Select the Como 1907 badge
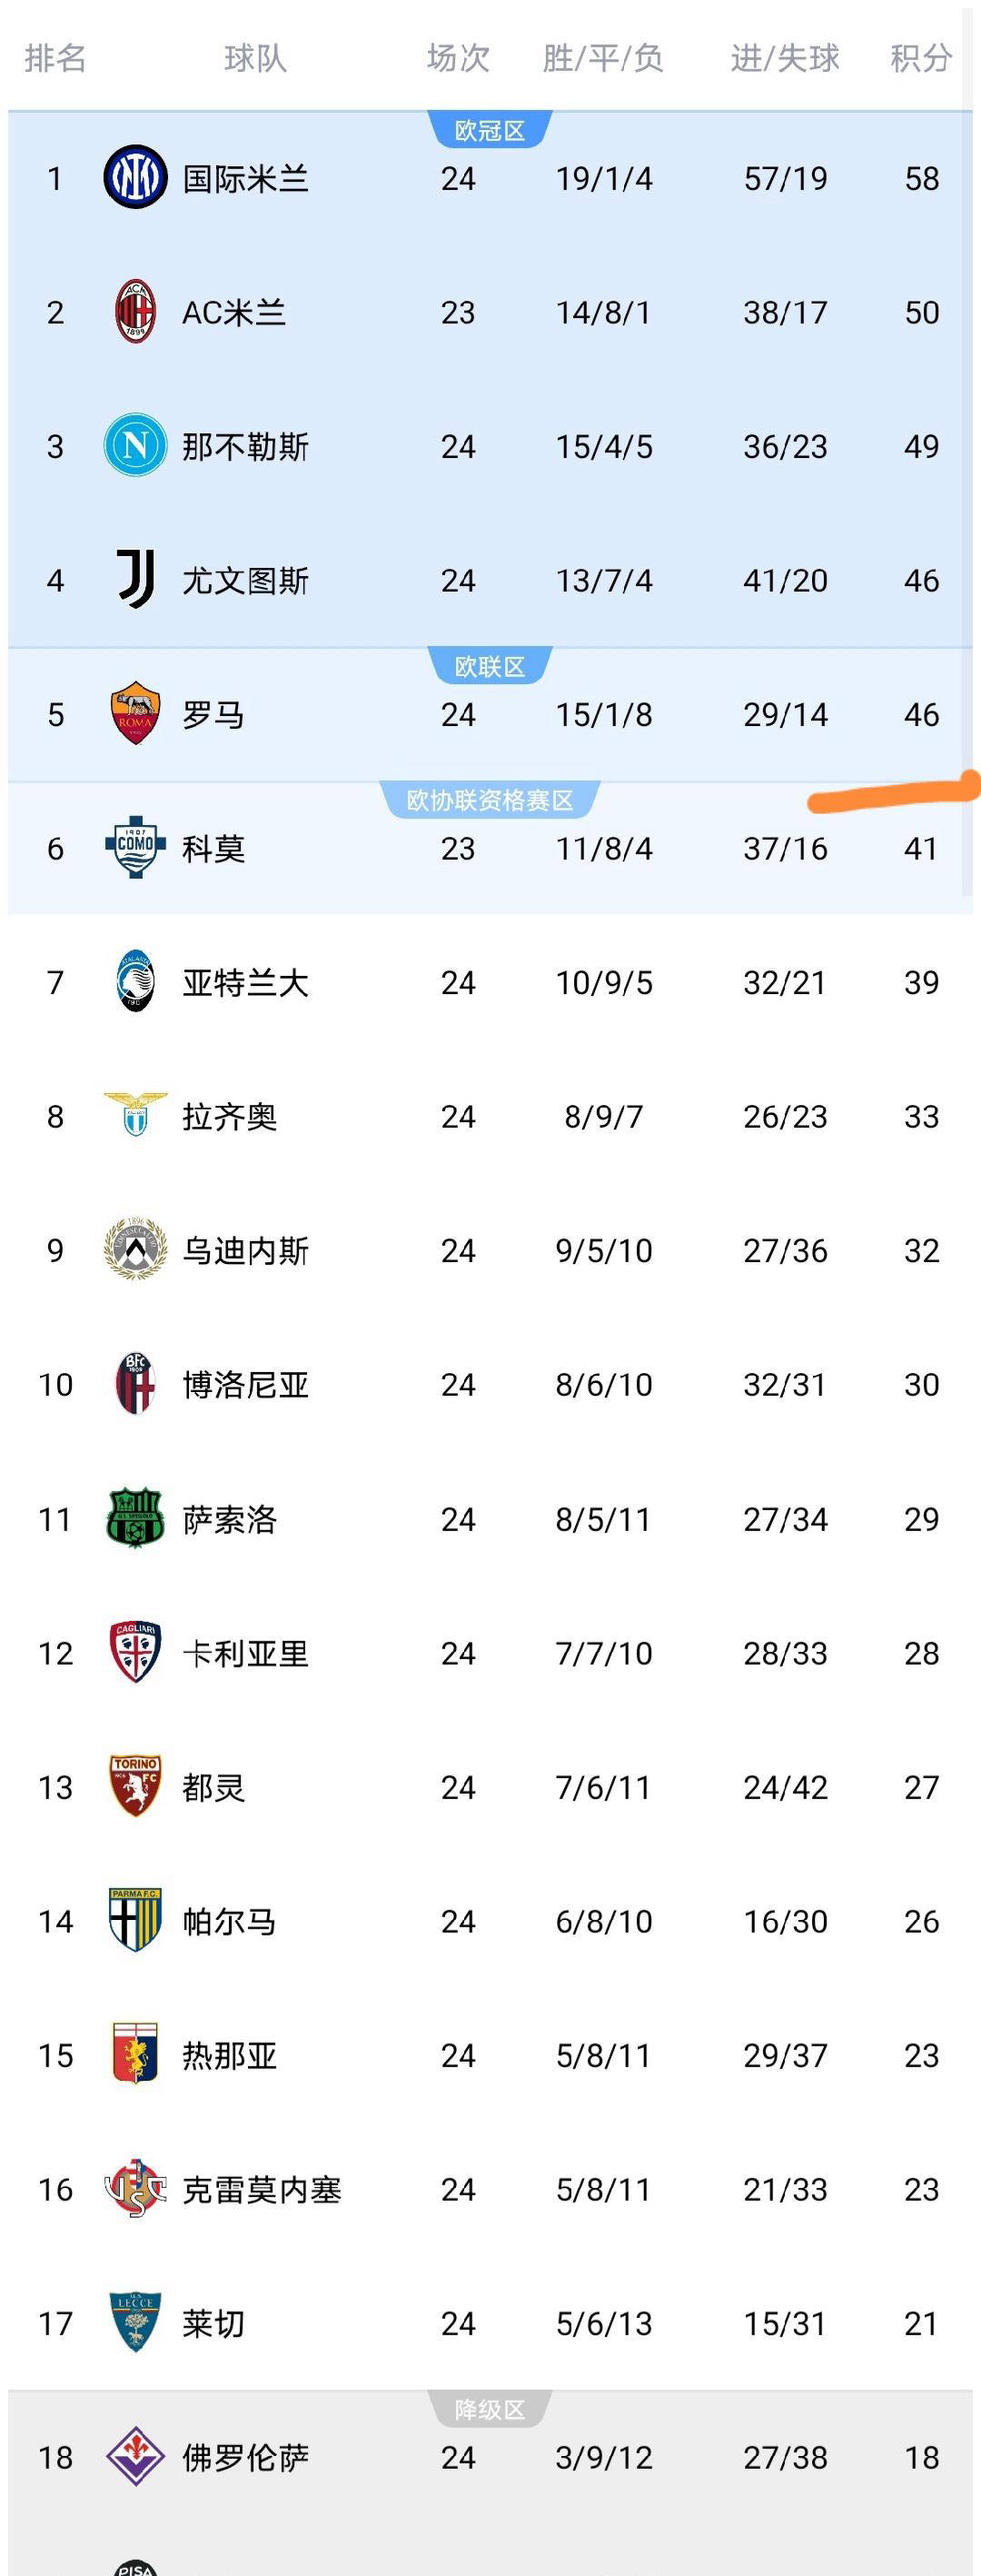 point(135,848)
